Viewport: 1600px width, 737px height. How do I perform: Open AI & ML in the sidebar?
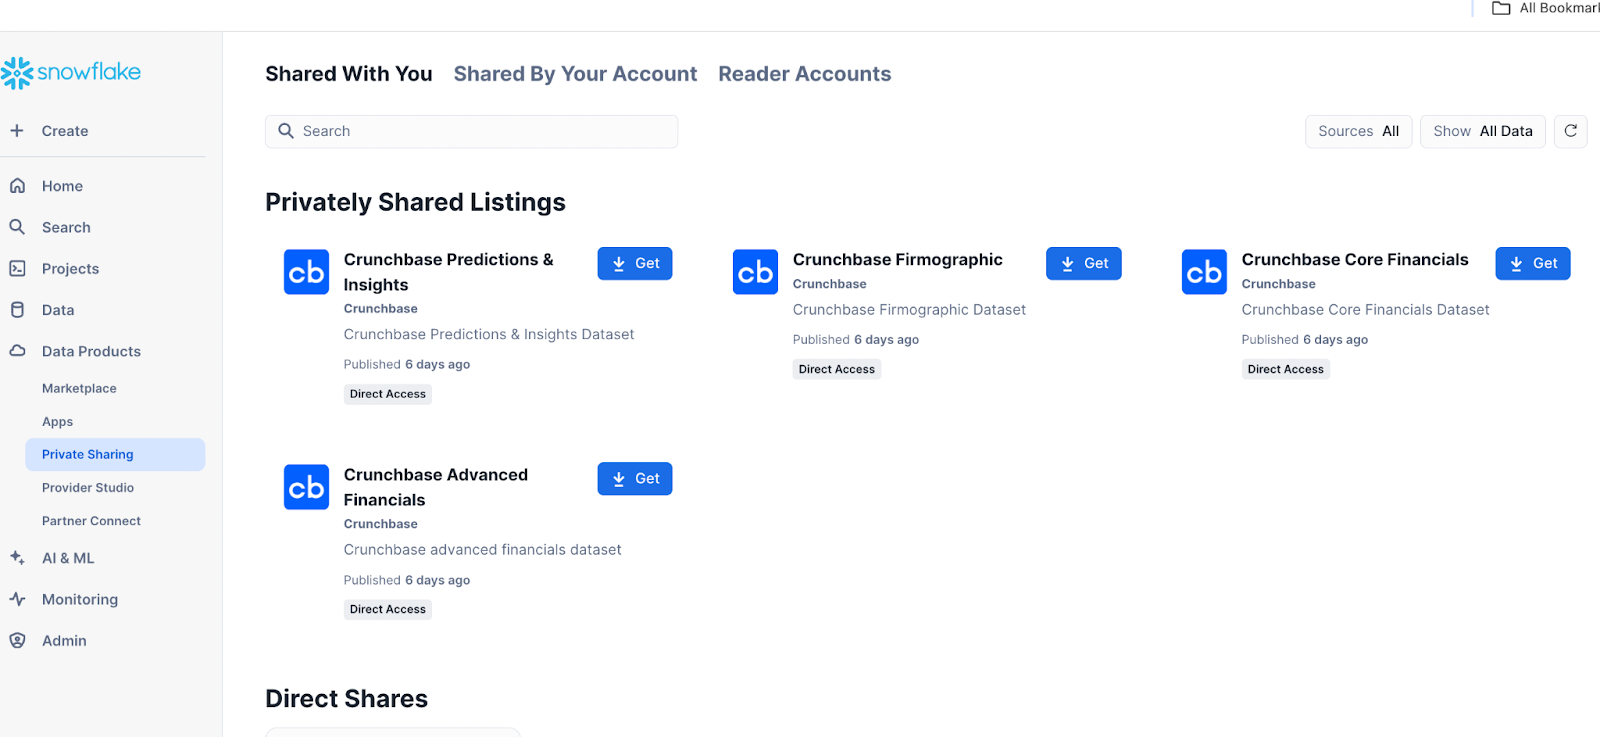68,558
